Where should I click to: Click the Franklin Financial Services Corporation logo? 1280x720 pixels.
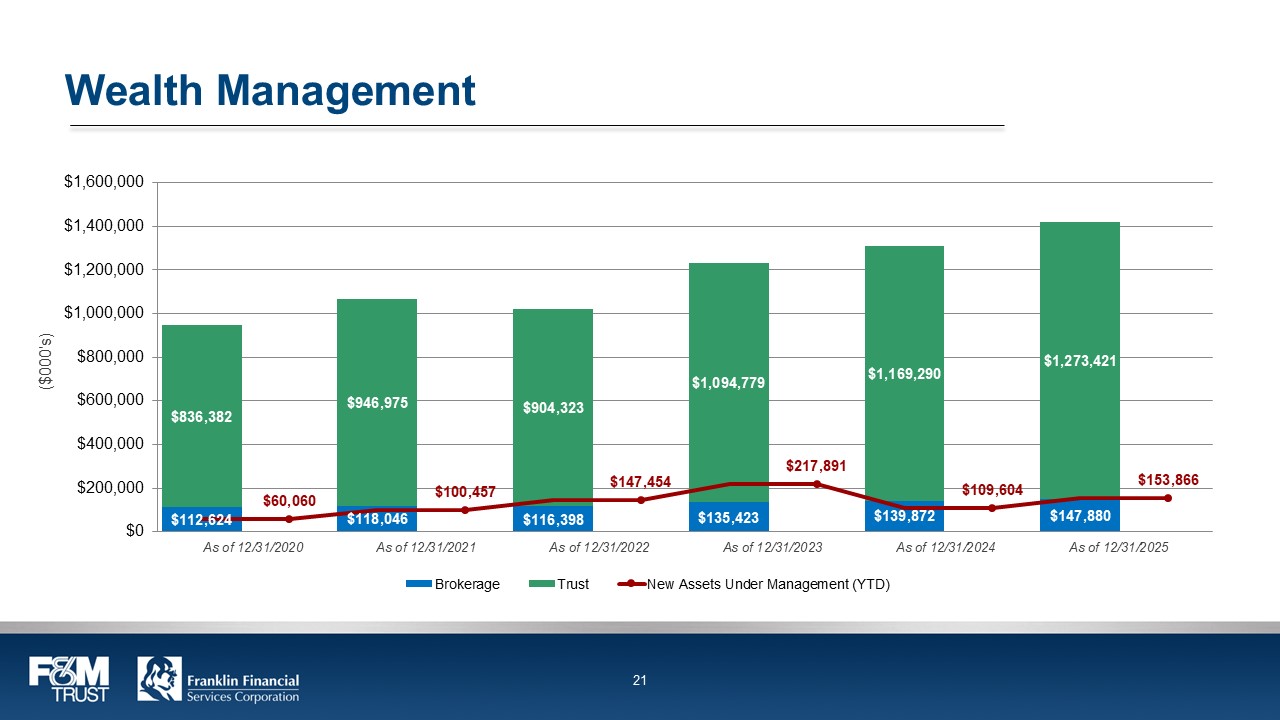click(x=219, y=680)
